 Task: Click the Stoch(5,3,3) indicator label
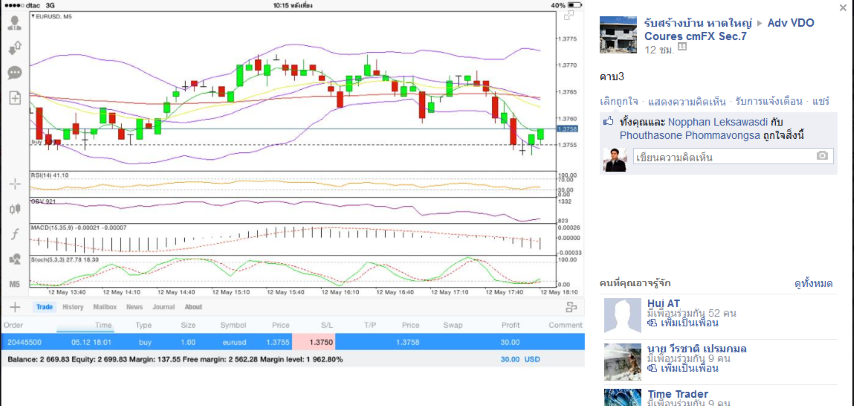(x=65, y=259)
